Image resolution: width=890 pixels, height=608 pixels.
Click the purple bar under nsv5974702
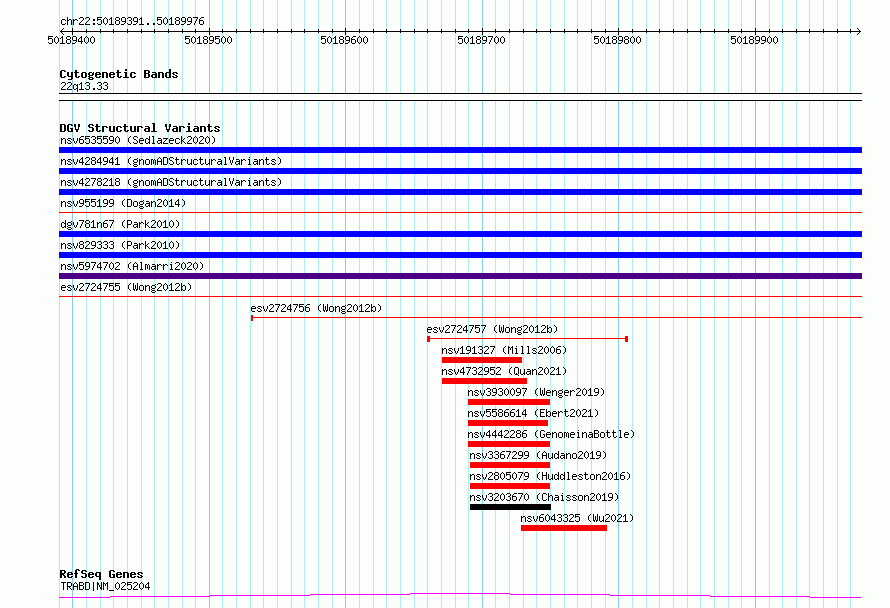[x=460, y=276]
